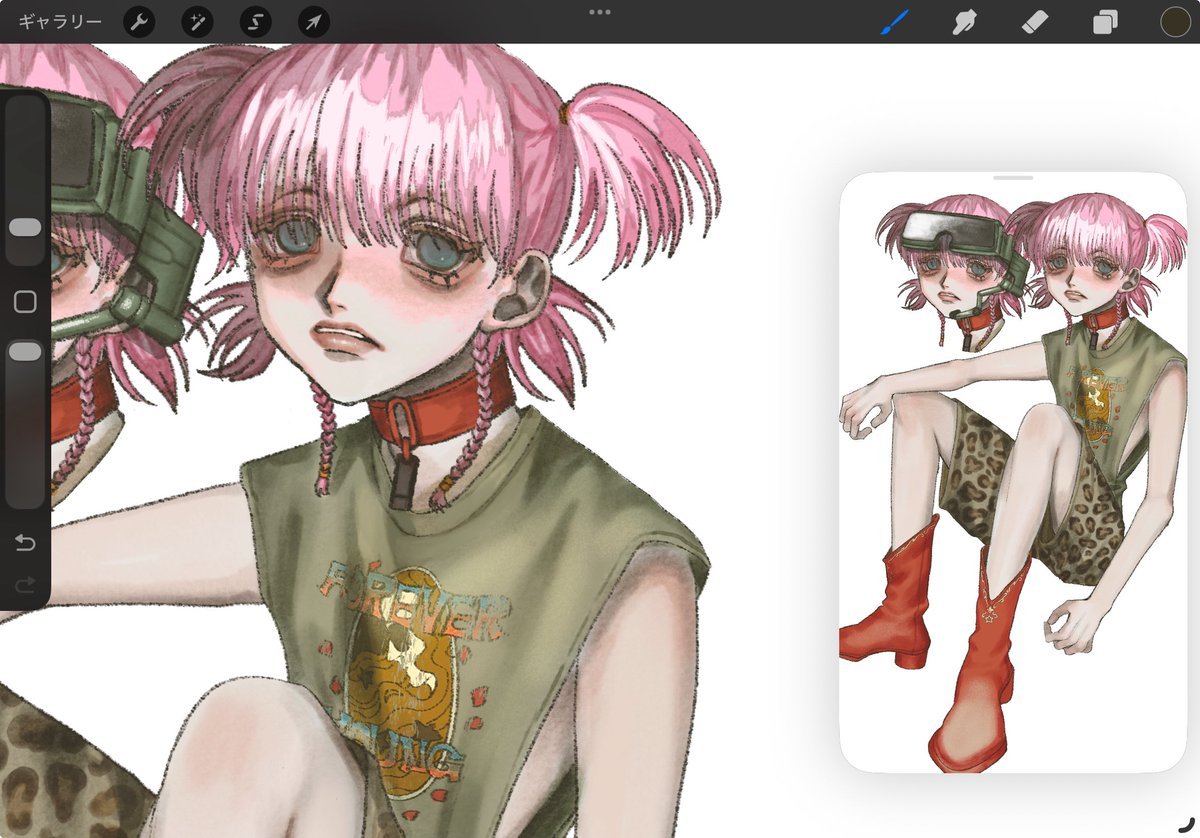Redo with the sidebar redo arrow
The height and width of the screenshot is (838, 1200).
tap(25, 584)
